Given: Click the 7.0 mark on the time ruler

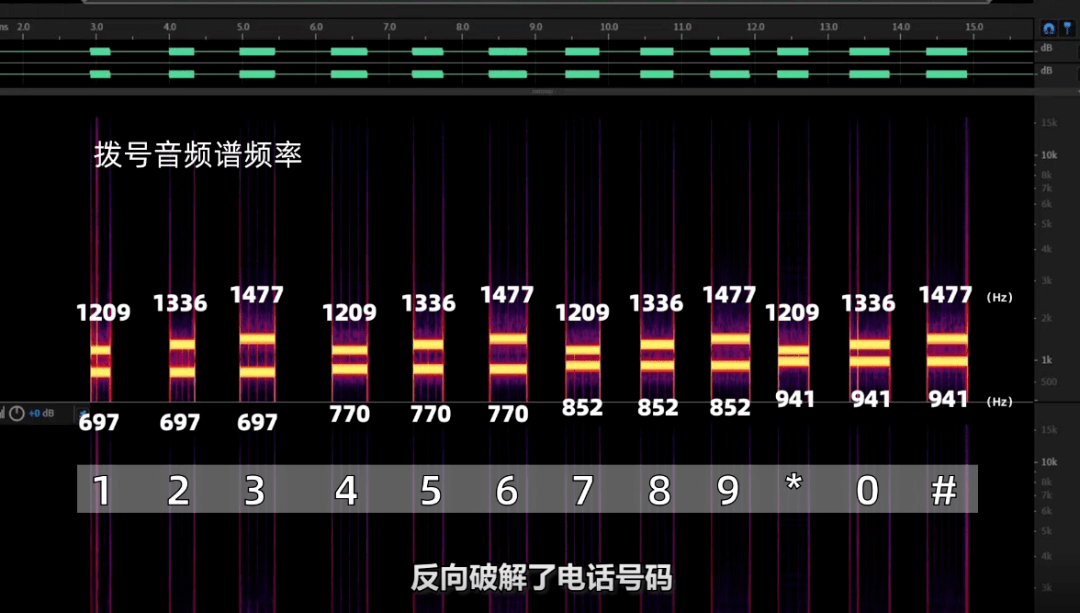Looking at the screenshot, I should 389,27.
